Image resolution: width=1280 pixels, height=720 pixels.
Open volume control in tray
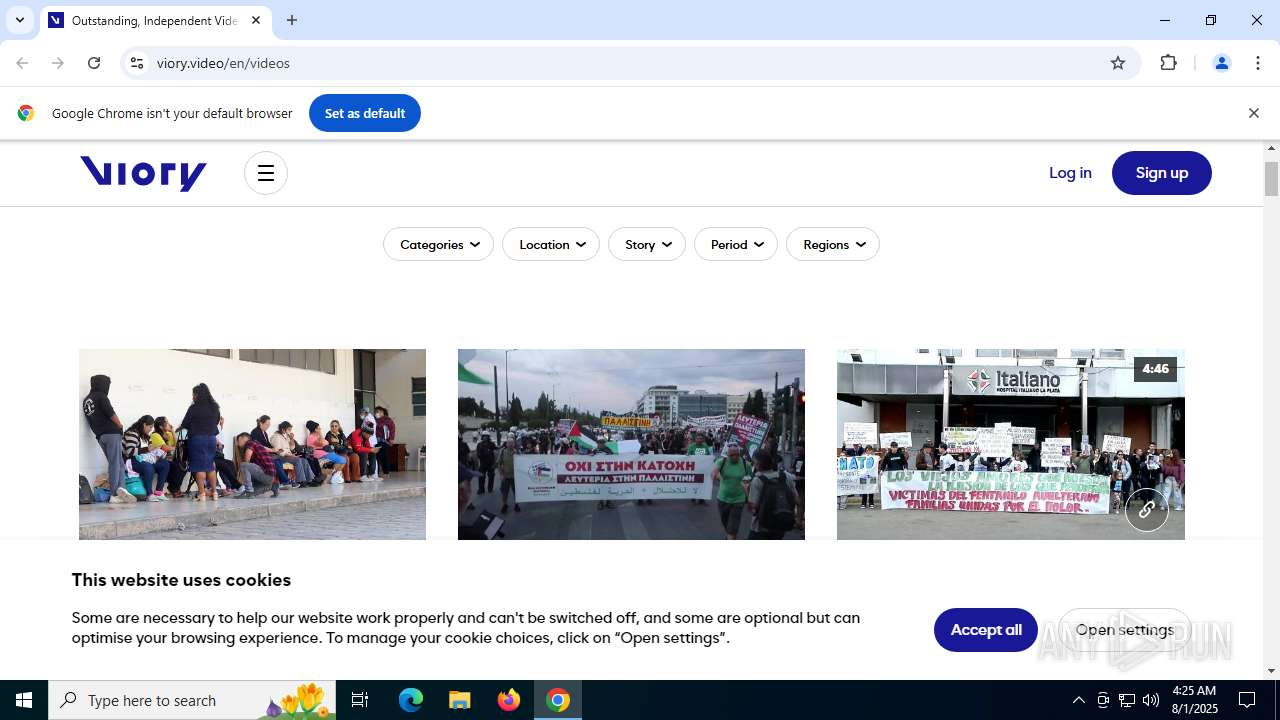1151,700
